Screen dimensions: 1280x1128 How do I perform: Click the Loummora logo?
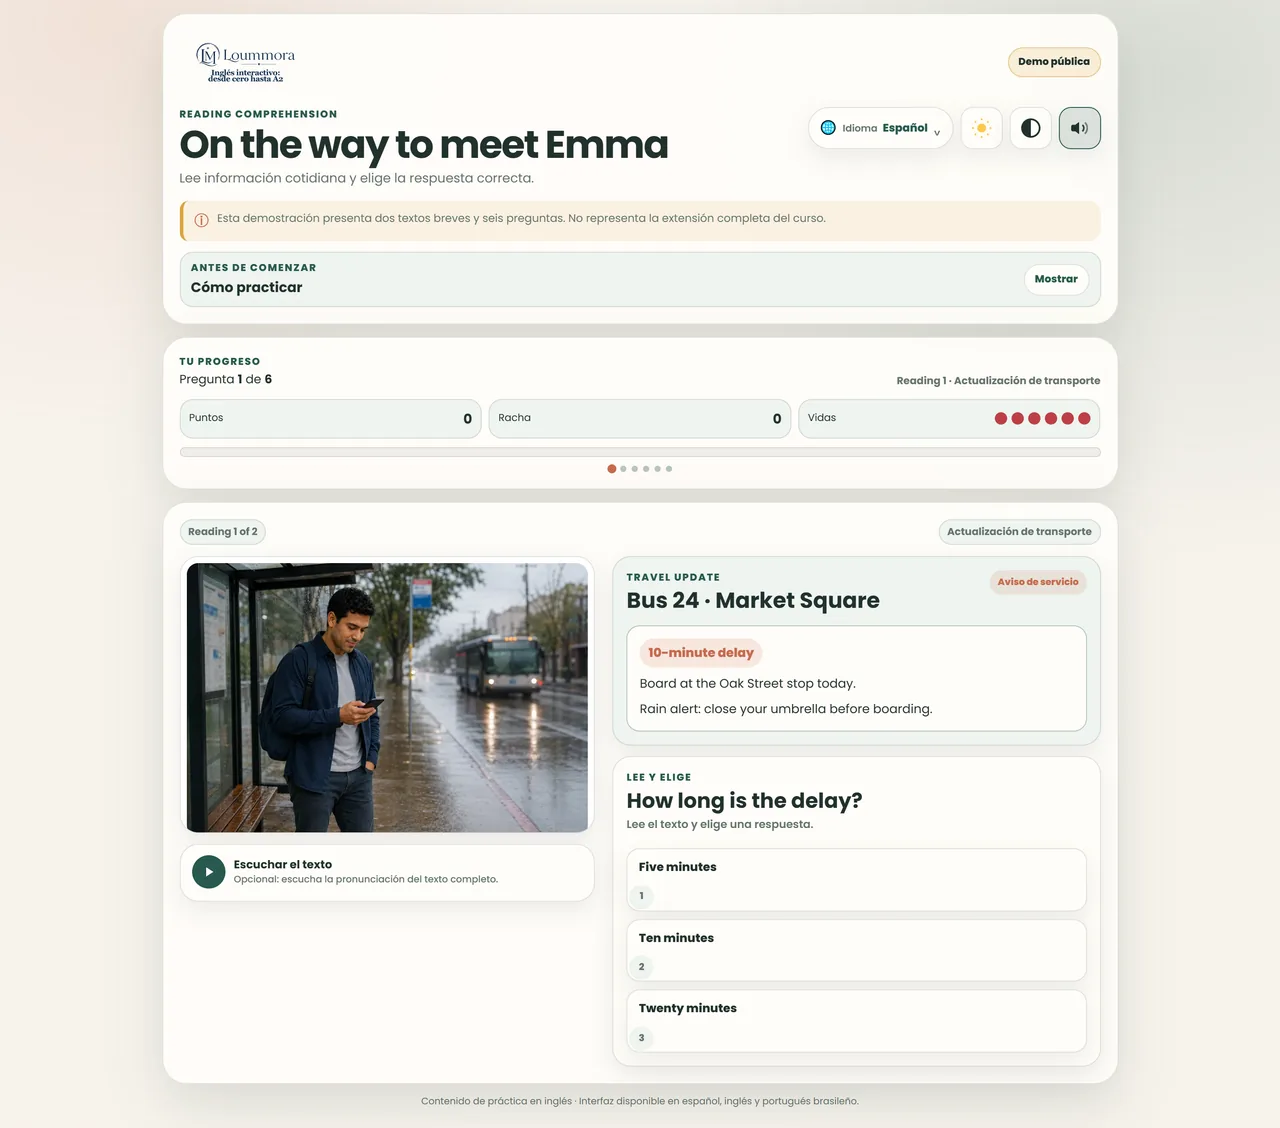point(246,63)
